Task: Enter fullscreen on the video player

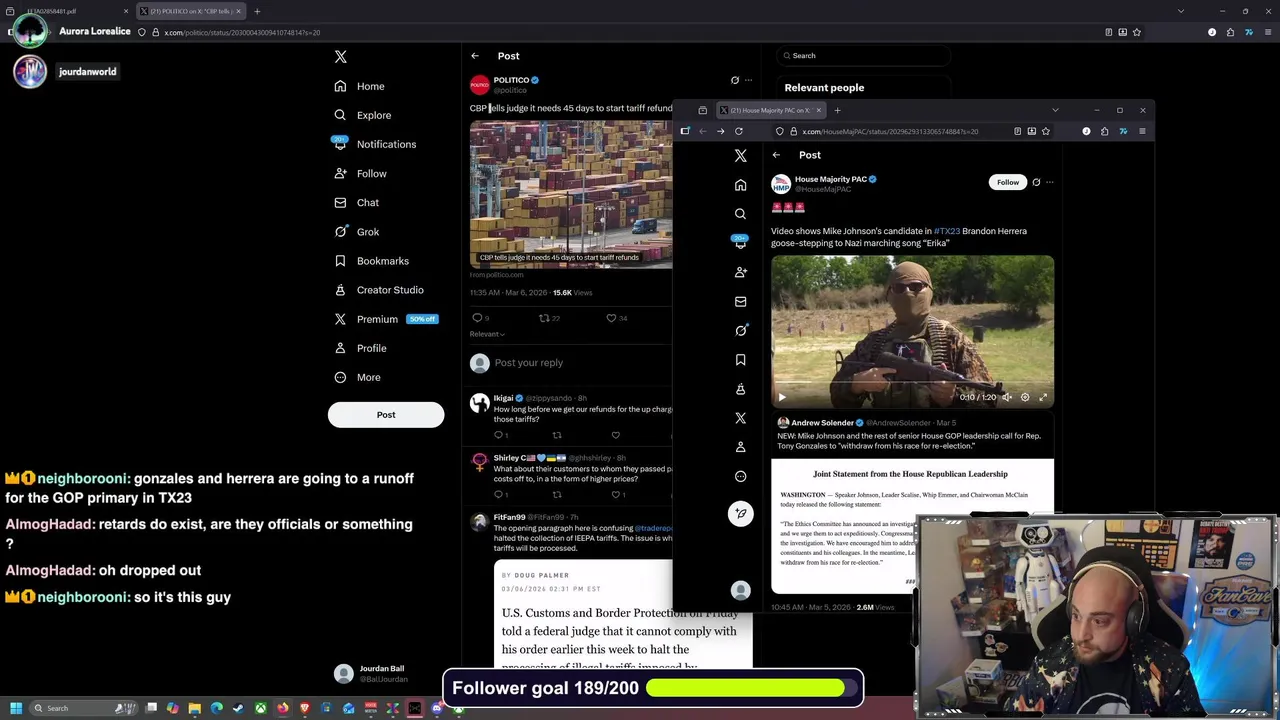Action: [x=1043, y=397]
